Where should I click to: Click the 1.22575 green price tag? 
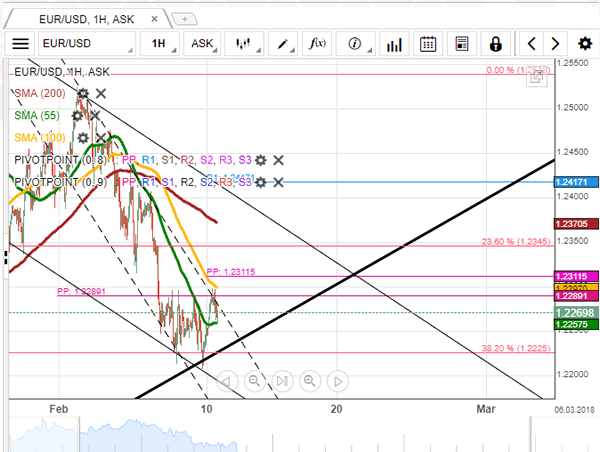[x=576, y=324]
